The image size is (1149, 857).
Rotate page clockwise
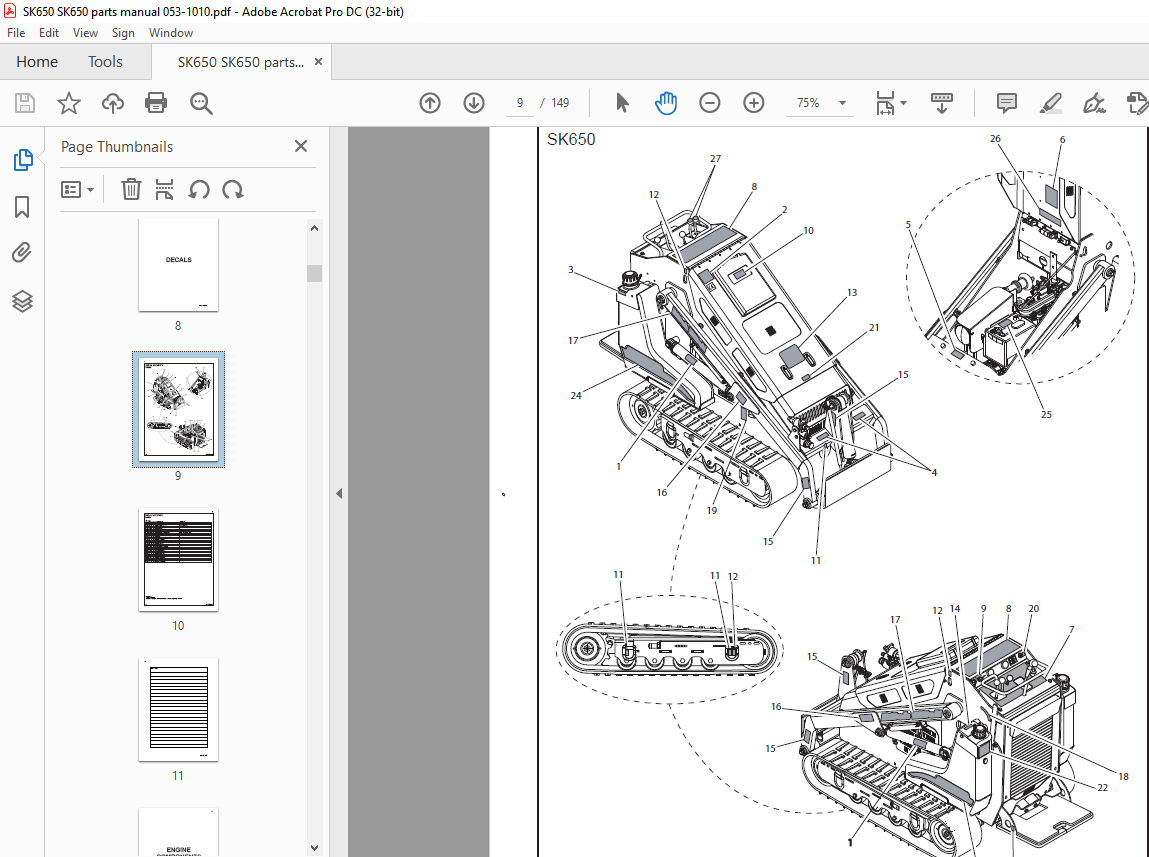coord(233,190)
